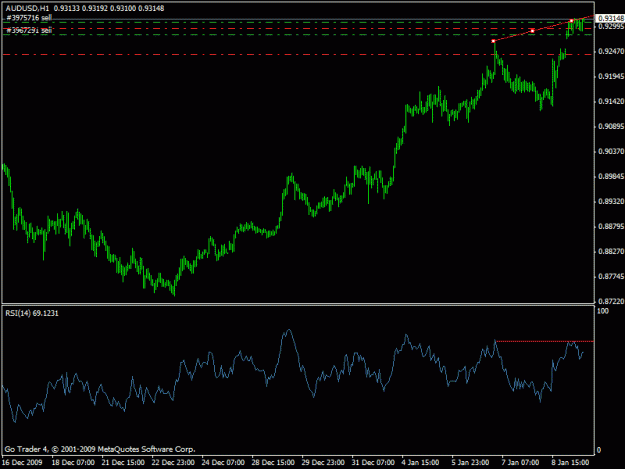Select the trendline's end anchor near latest candles

pos(572,21)
